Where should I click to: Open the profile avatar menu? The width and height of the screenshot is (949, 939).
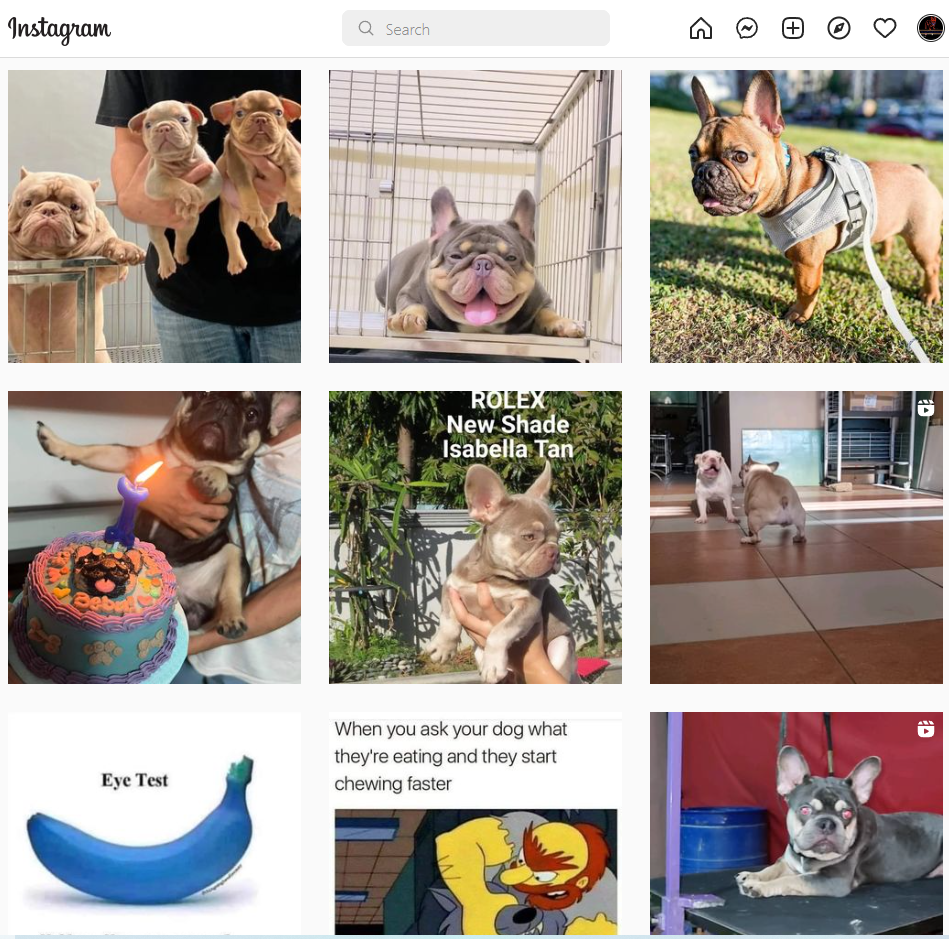tap(930, 28)
